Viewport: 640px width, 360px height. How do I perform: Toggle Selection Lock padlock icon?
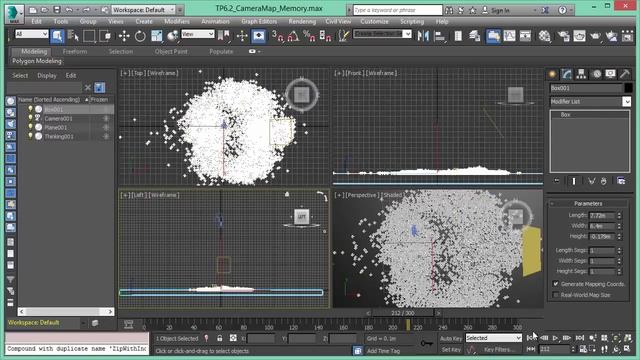coord(220,338)
